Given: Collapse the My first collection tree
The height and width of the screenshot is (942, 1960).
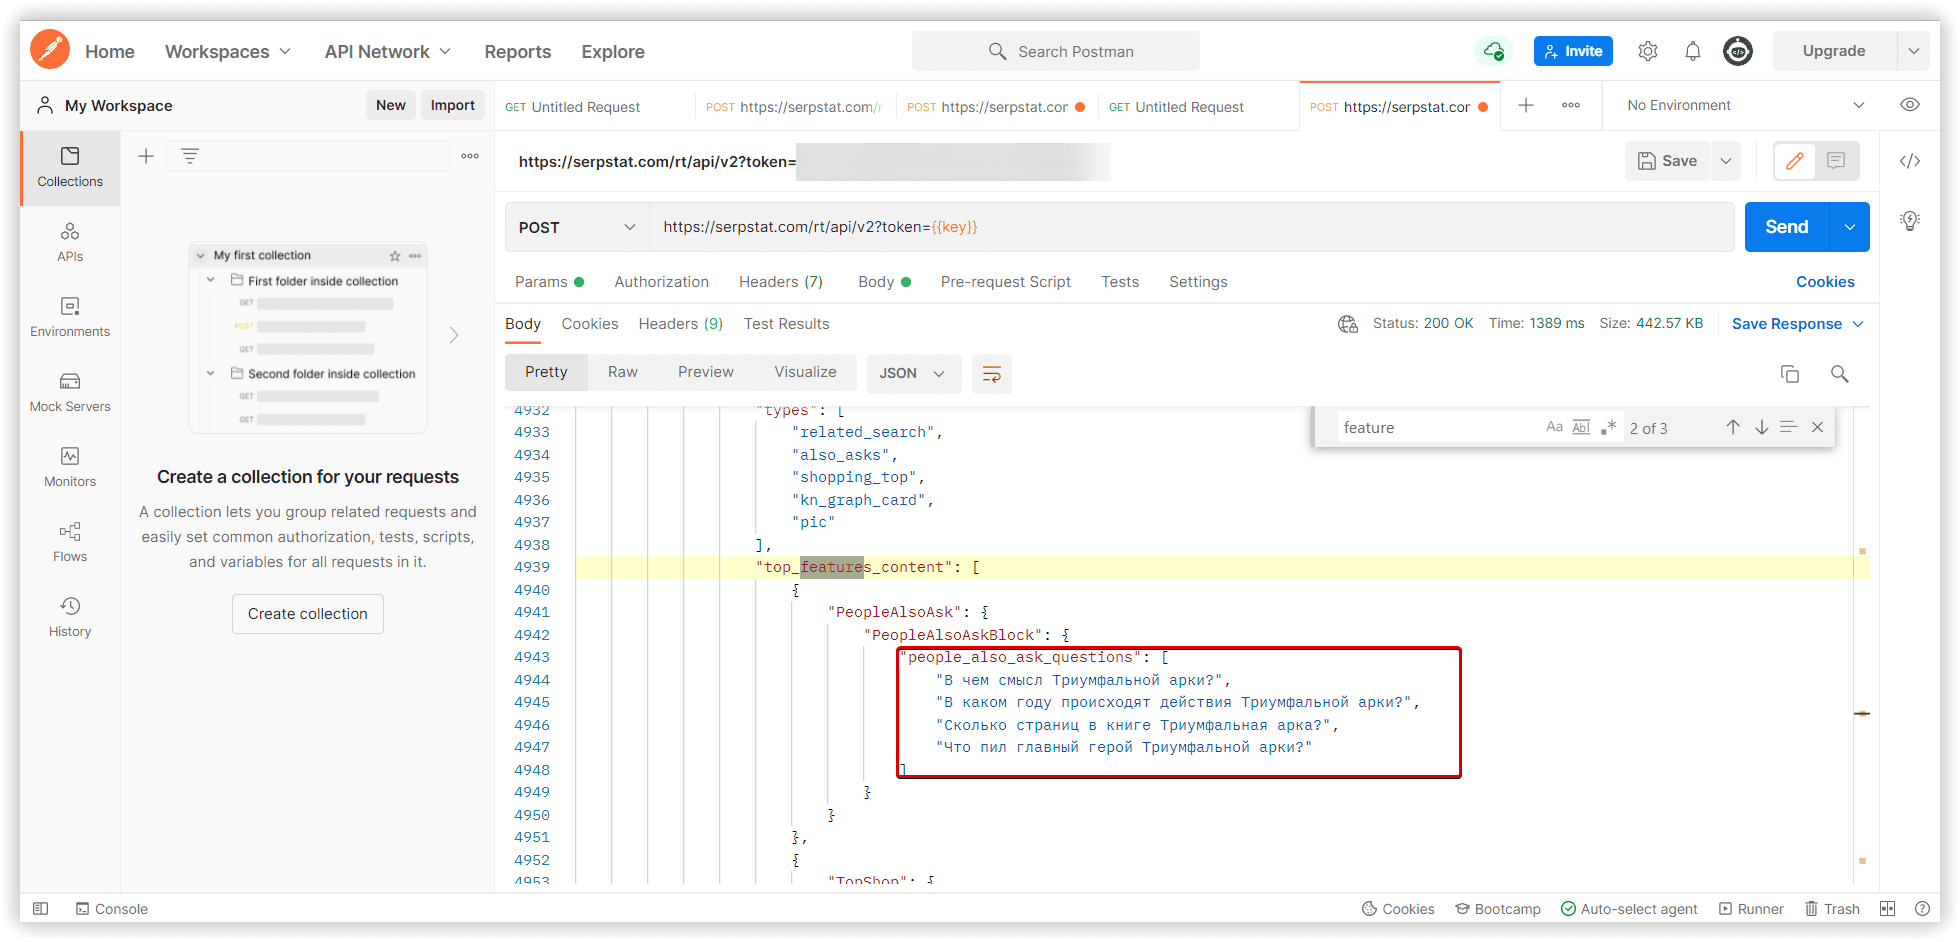Looking at the screenshot, I should pyautogui.click(x=201, y=256).
